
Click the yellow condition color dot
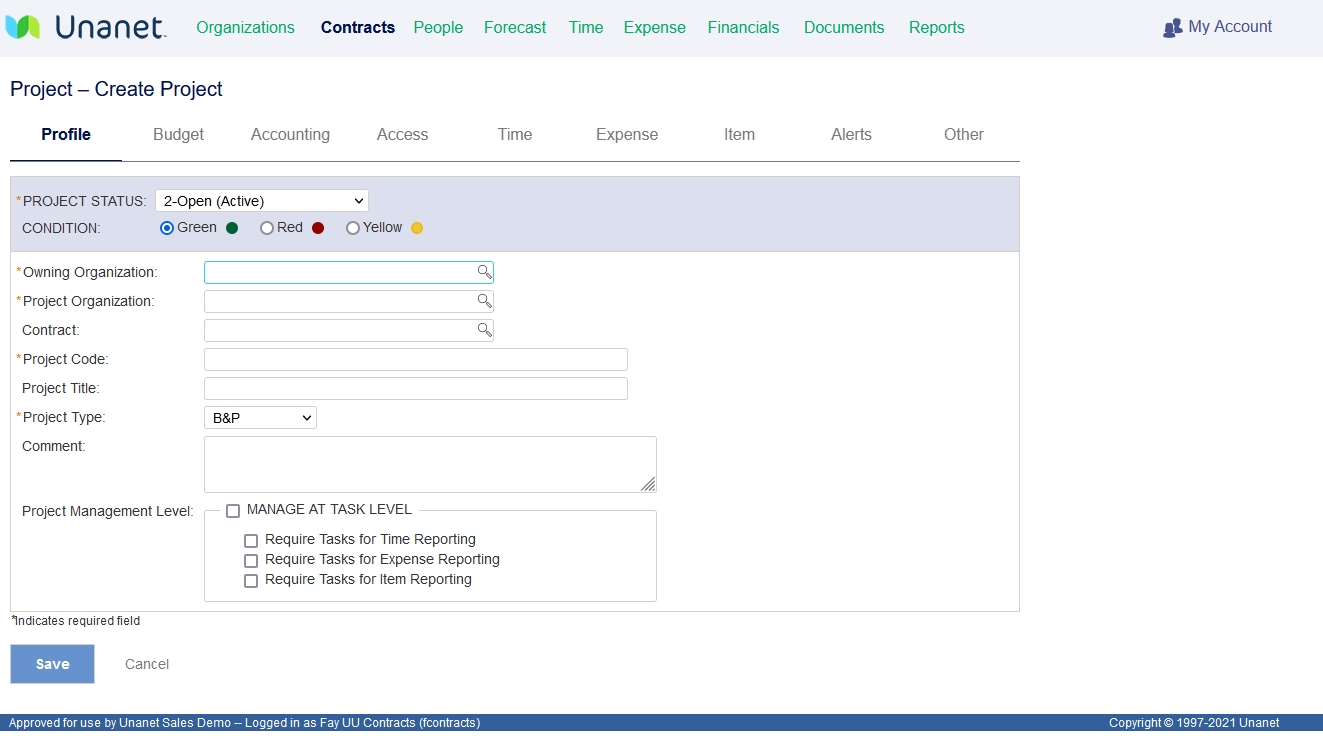pyautogui.click(x=417, y=227)
